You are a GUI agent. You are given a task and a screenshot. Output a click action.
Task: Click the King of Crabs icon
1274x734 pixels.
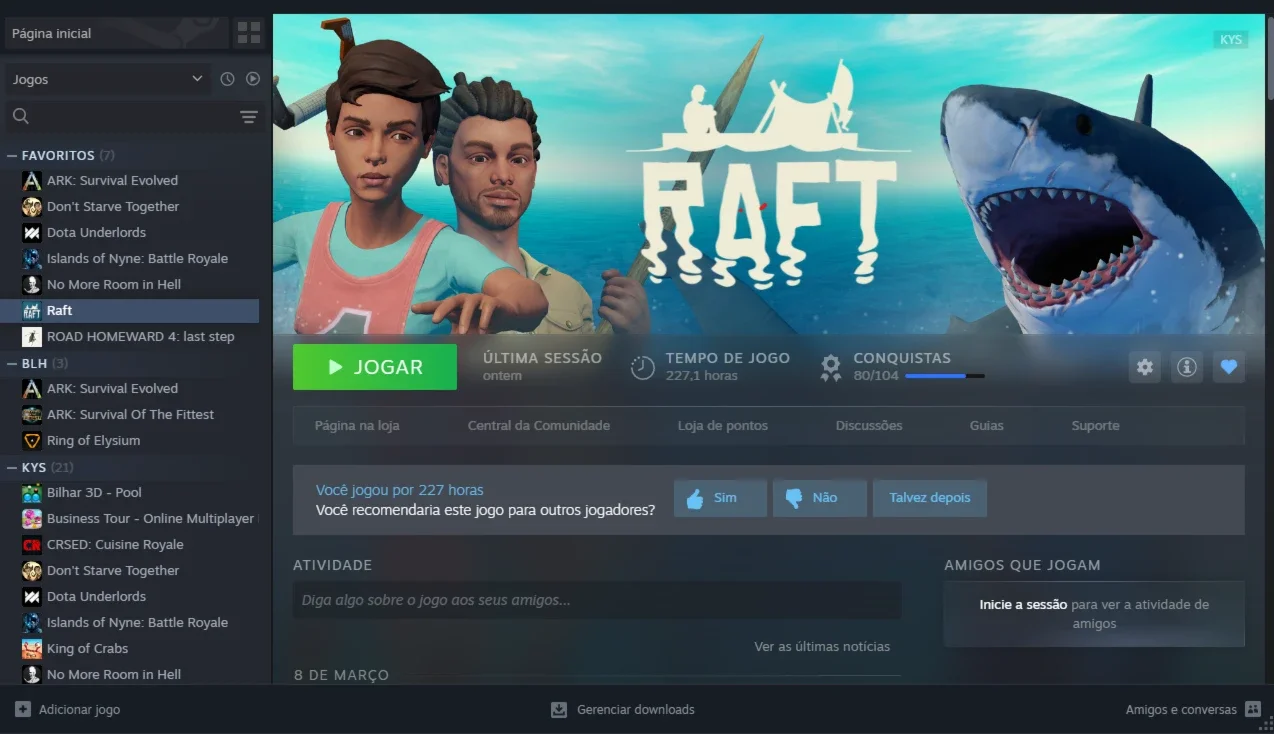tap(32, 649)
